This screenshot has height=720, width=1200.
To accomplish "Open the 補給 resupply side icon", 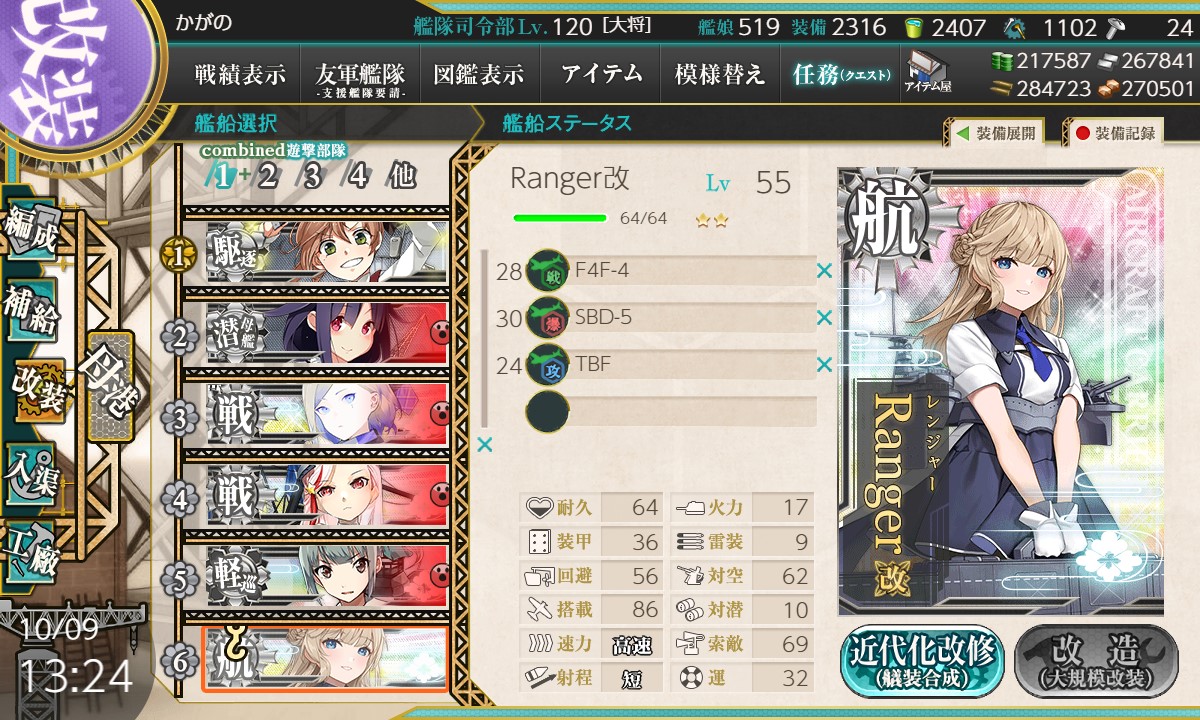I will coord(32,308).
